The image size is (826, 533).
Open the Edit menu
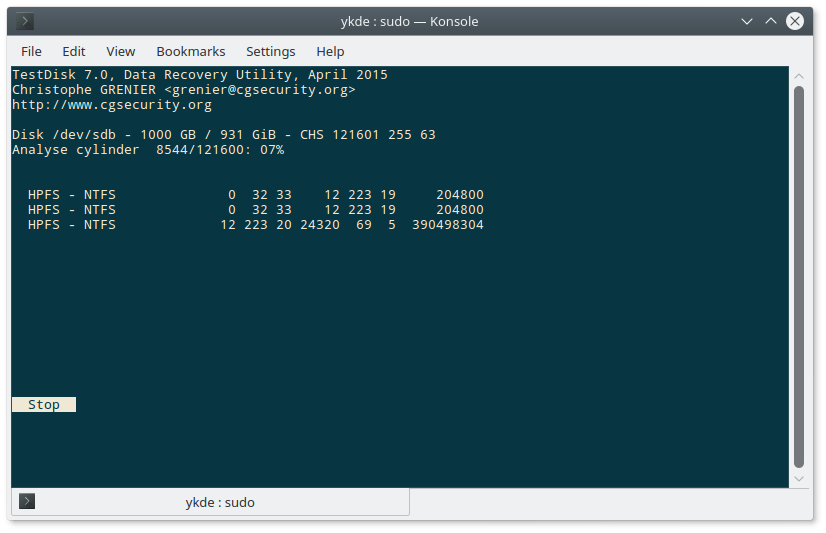(x=73, y=52)
